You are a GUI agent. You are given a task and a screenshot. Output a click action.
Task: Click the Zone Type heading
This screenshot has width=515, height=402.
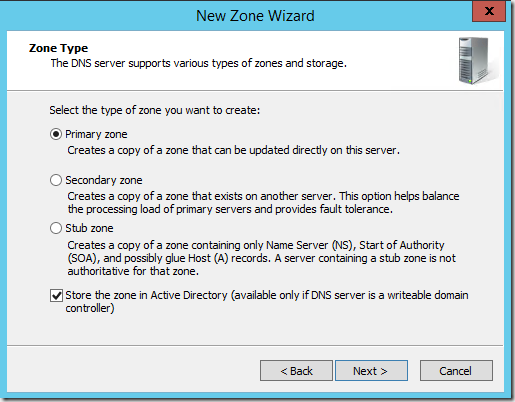pyautogui.click(x=58, y=48)
